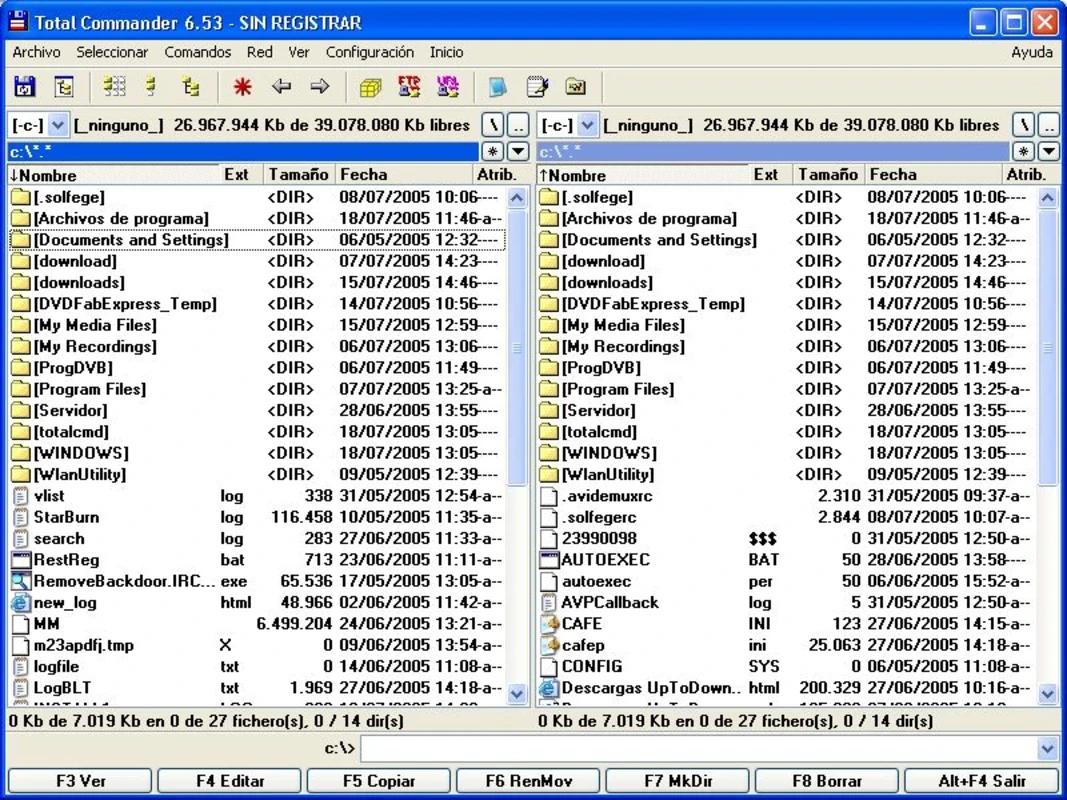Open the left panel directory history arrow
The height and width of the screenshot is (800, 1067).
tap(518, 152)
